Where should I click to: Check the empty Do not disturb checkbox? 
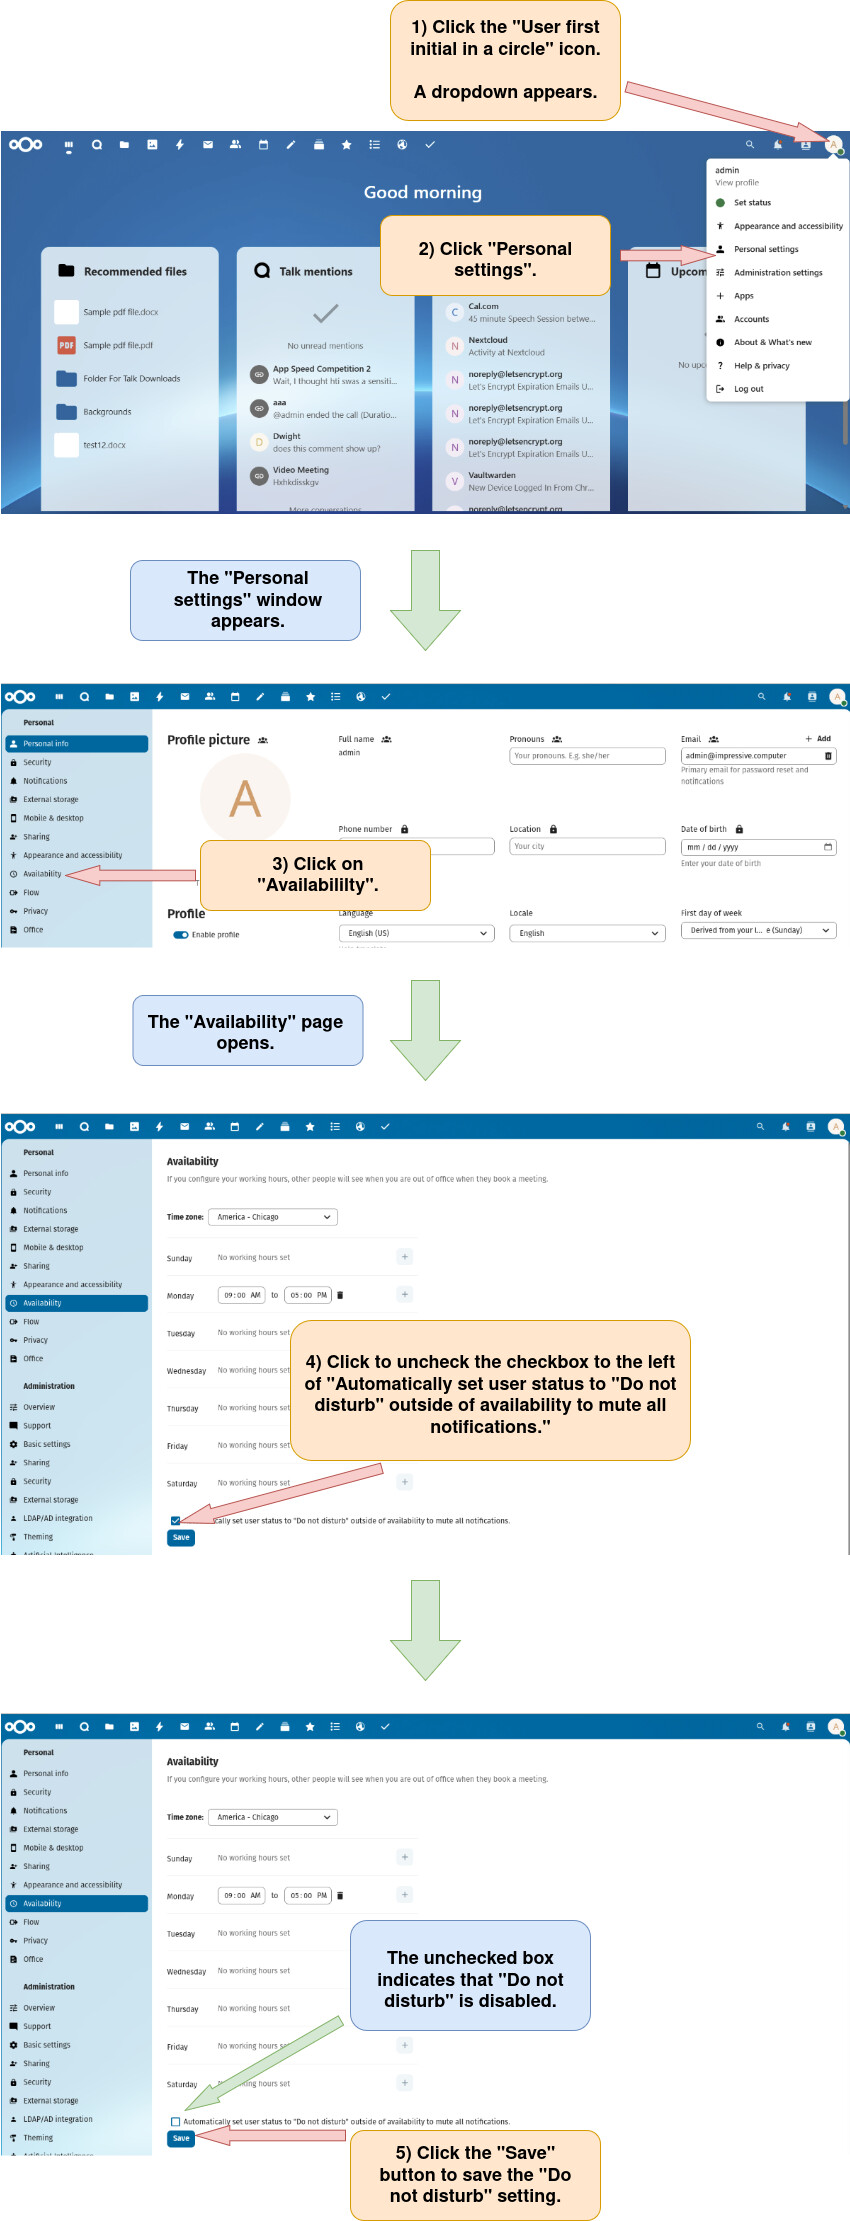click(x=176, y=2121)
